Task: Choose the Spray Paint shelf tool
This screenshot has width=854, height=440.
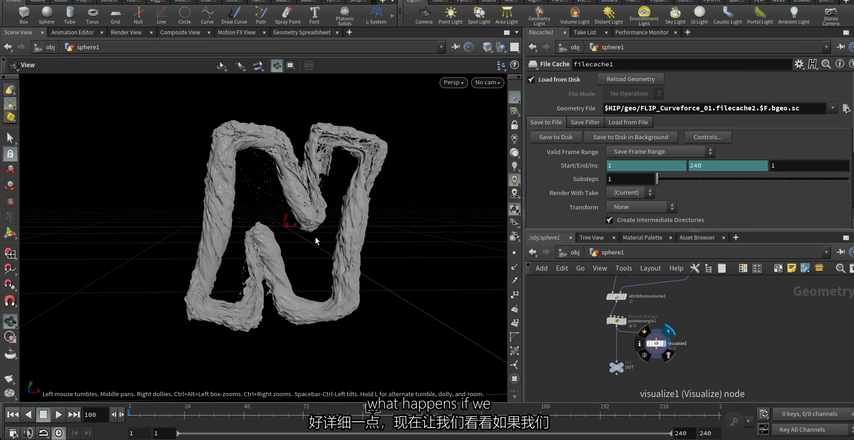Action: click(286, 14)
